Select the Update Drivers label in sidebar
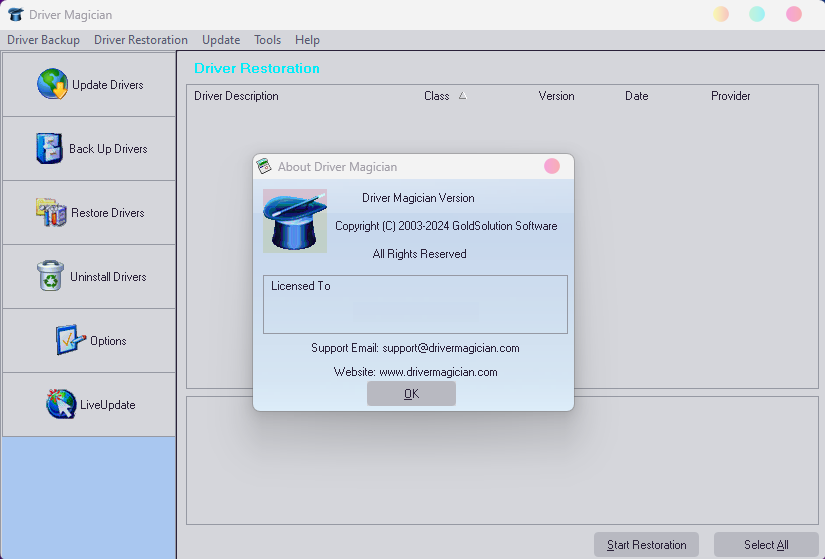825x559 pixels. 107,85
